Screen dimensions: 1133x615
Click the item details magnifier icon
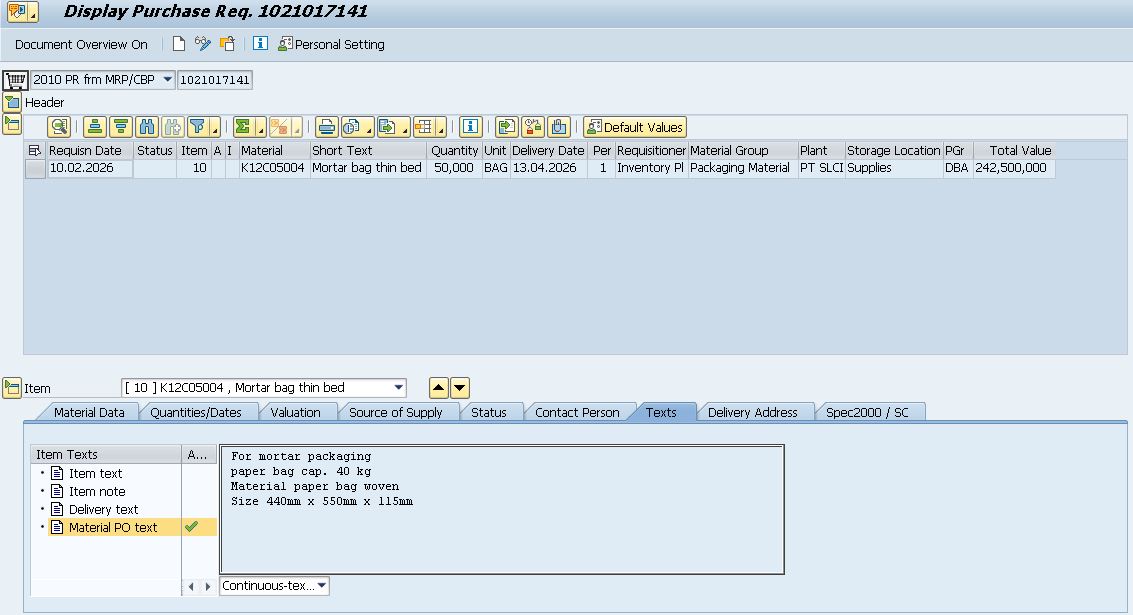click(60, 127)
